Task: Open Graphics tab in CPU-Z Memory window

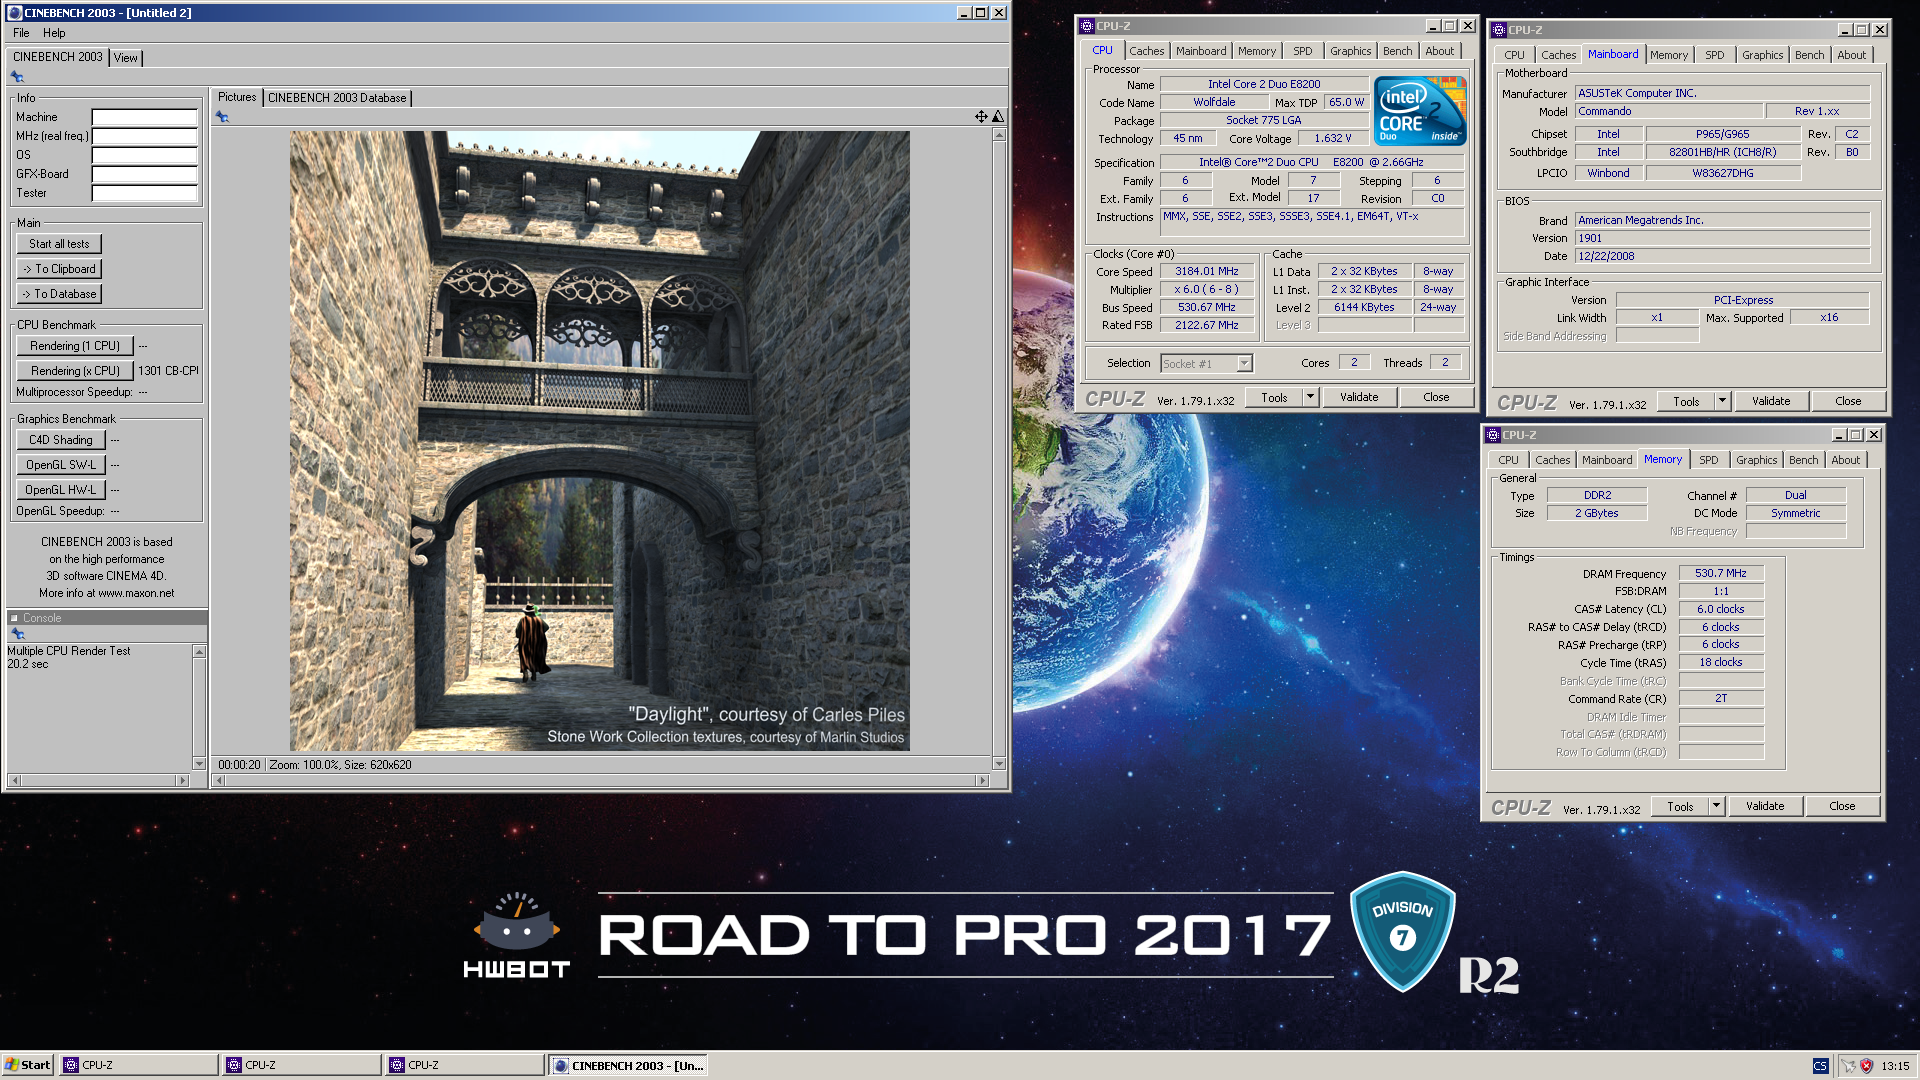Action: 1756,460
